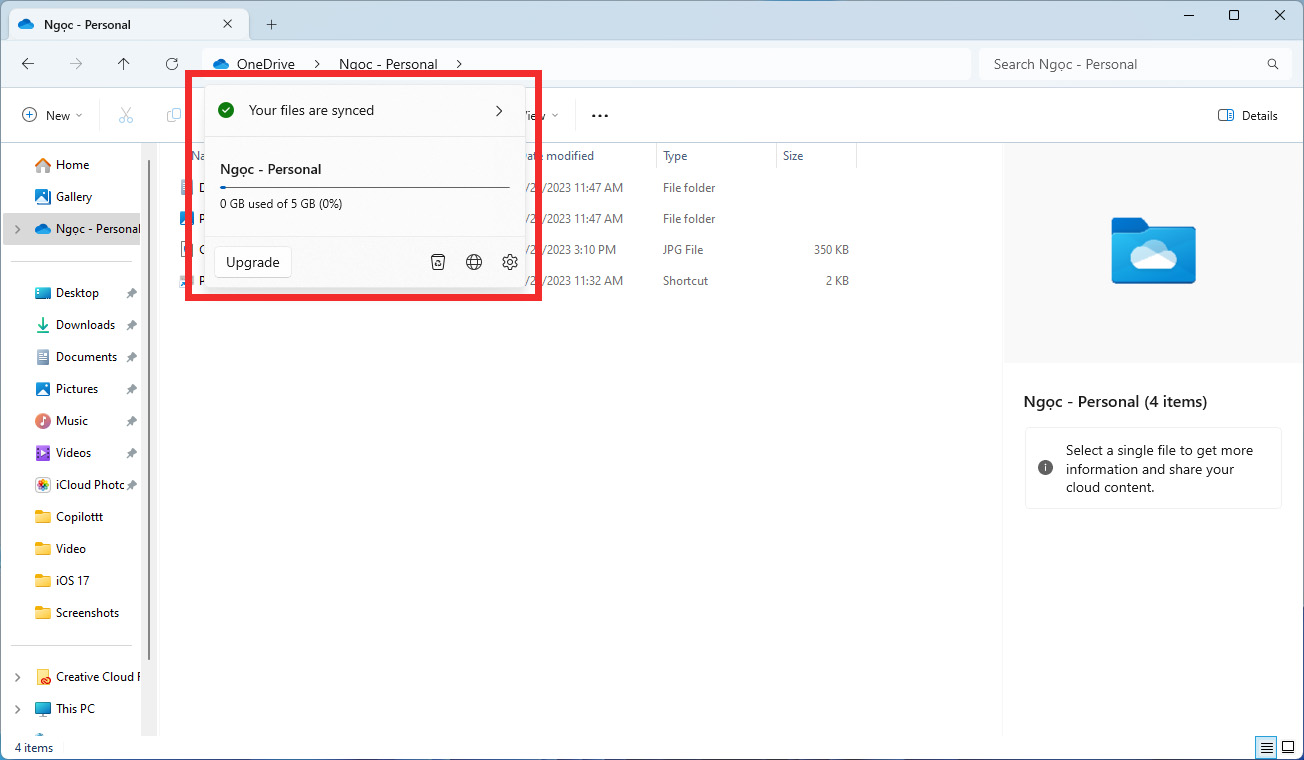Open the Pictures quick access folder

click(x=77, y=389)
